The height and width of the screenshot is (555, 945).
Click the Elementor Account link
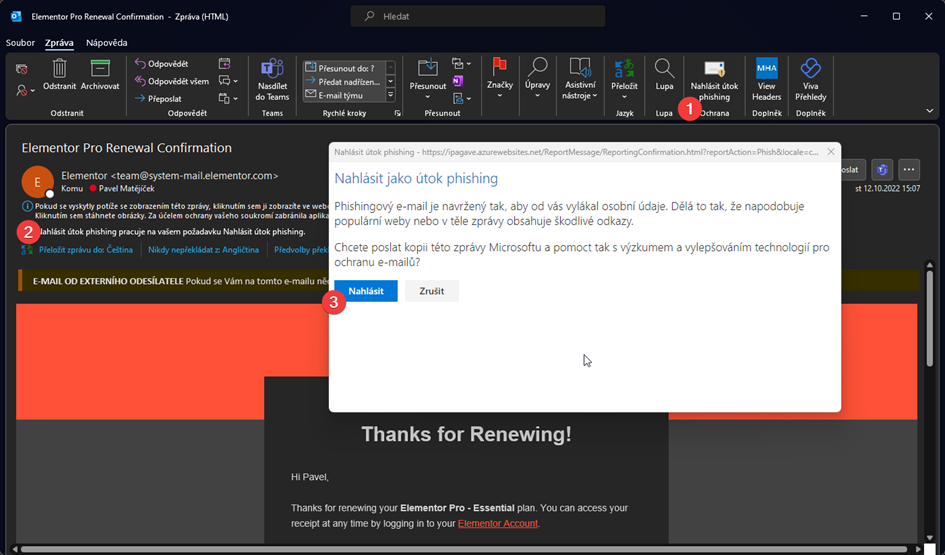click(497, 523)
